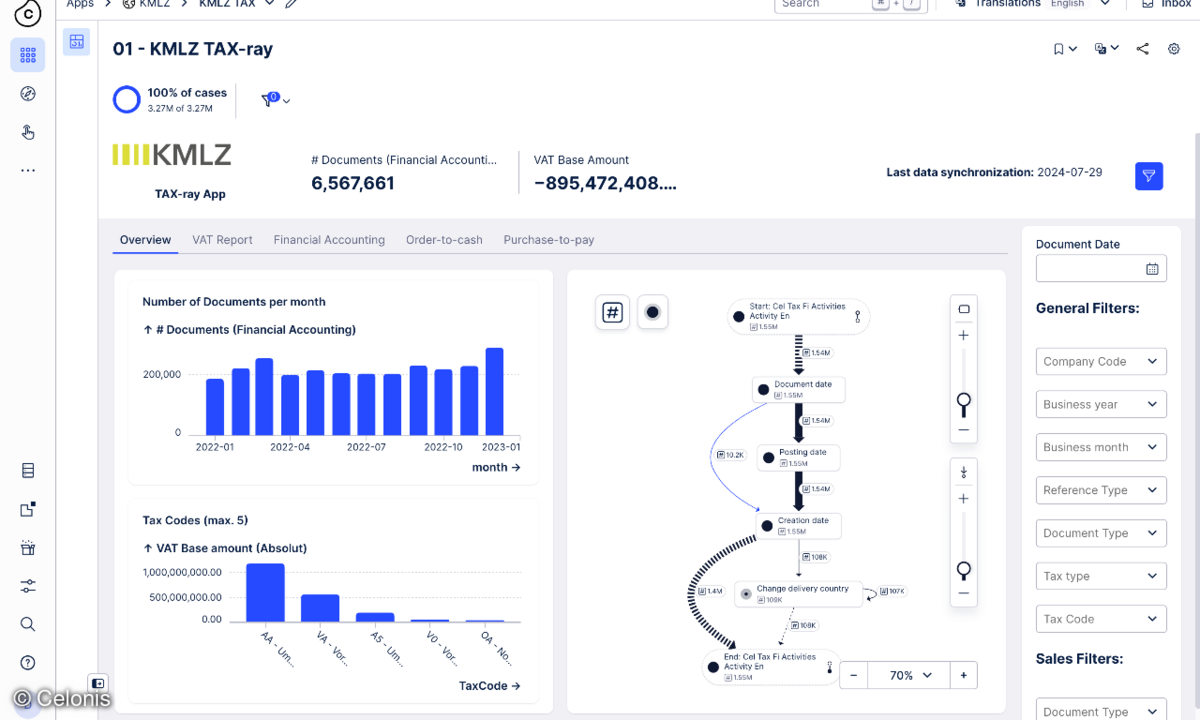1200x720 pixels.
Task: Select the Posting date activity node
Action: (x=797, y=458)
